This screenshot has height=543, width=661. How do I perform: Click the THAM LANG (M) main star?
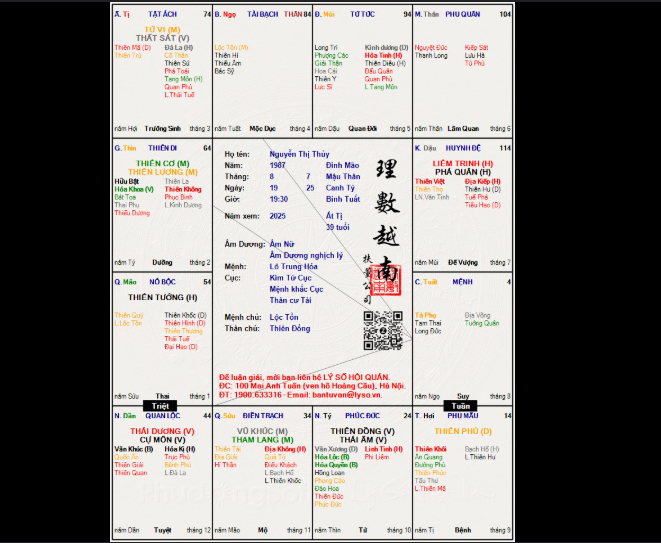tap(262, 440)
